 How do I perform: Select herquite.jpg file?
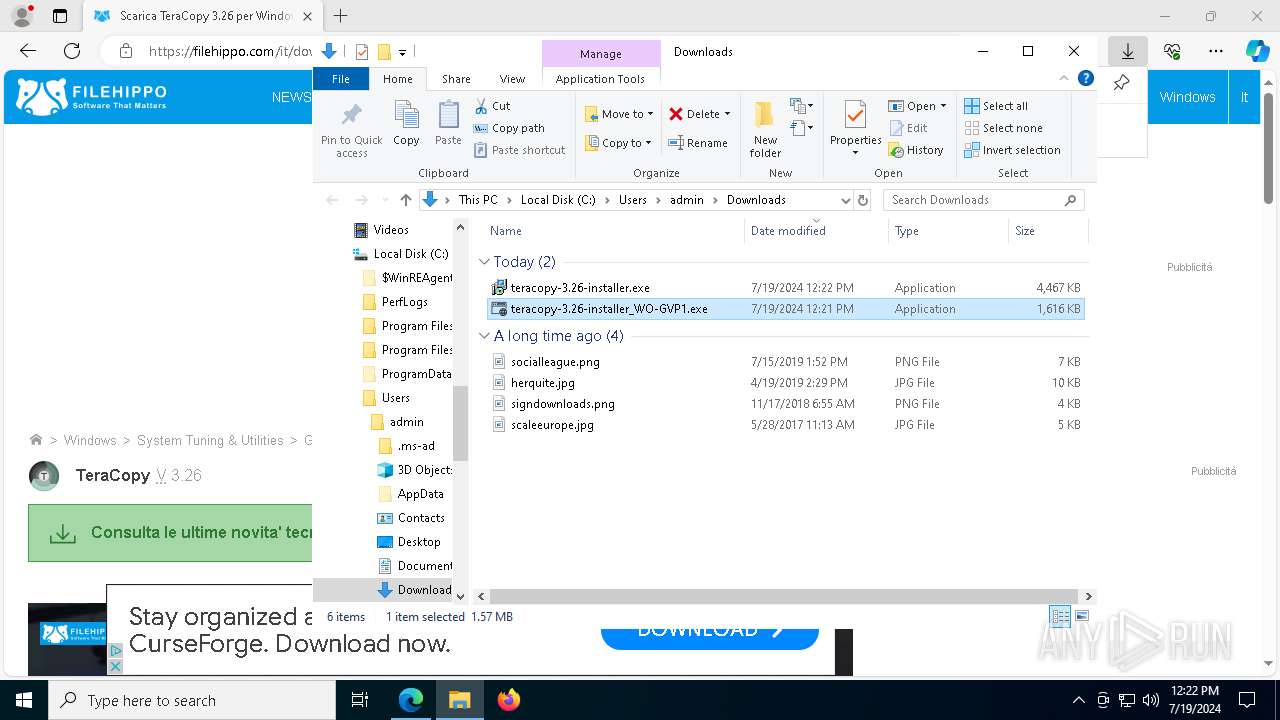point(786,383)
